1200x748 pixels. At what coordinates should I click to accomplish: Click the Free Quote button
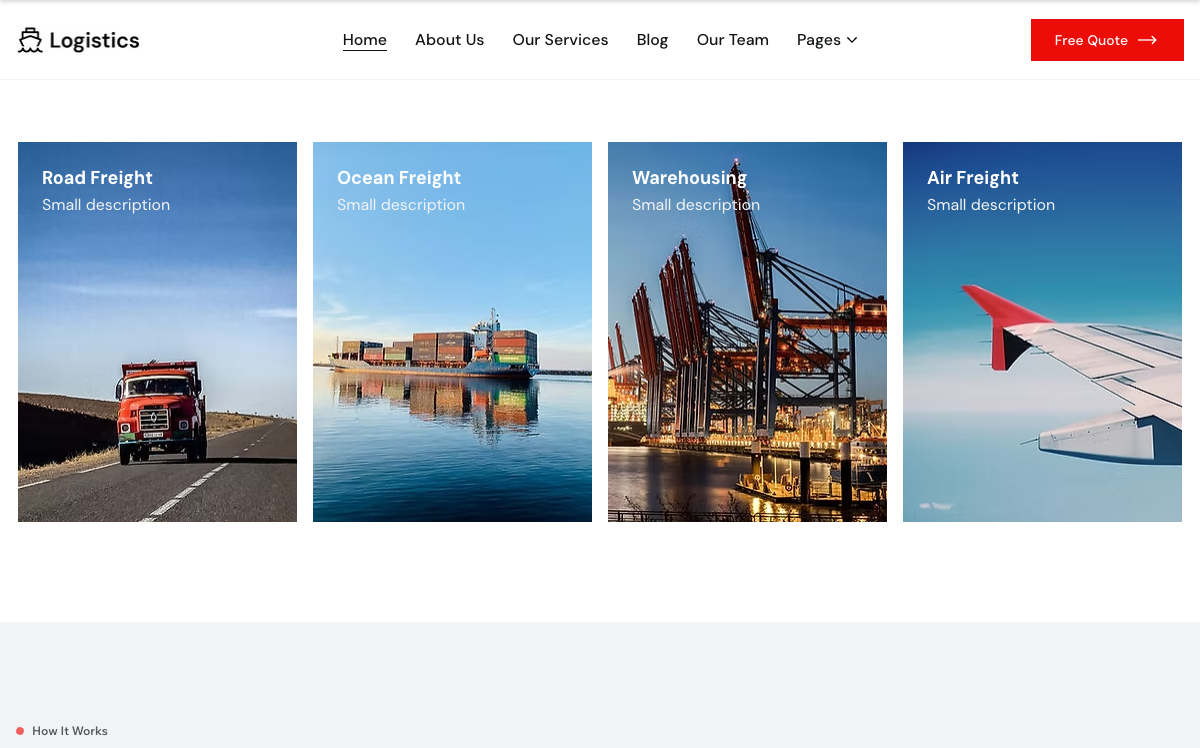(1107, 40)
